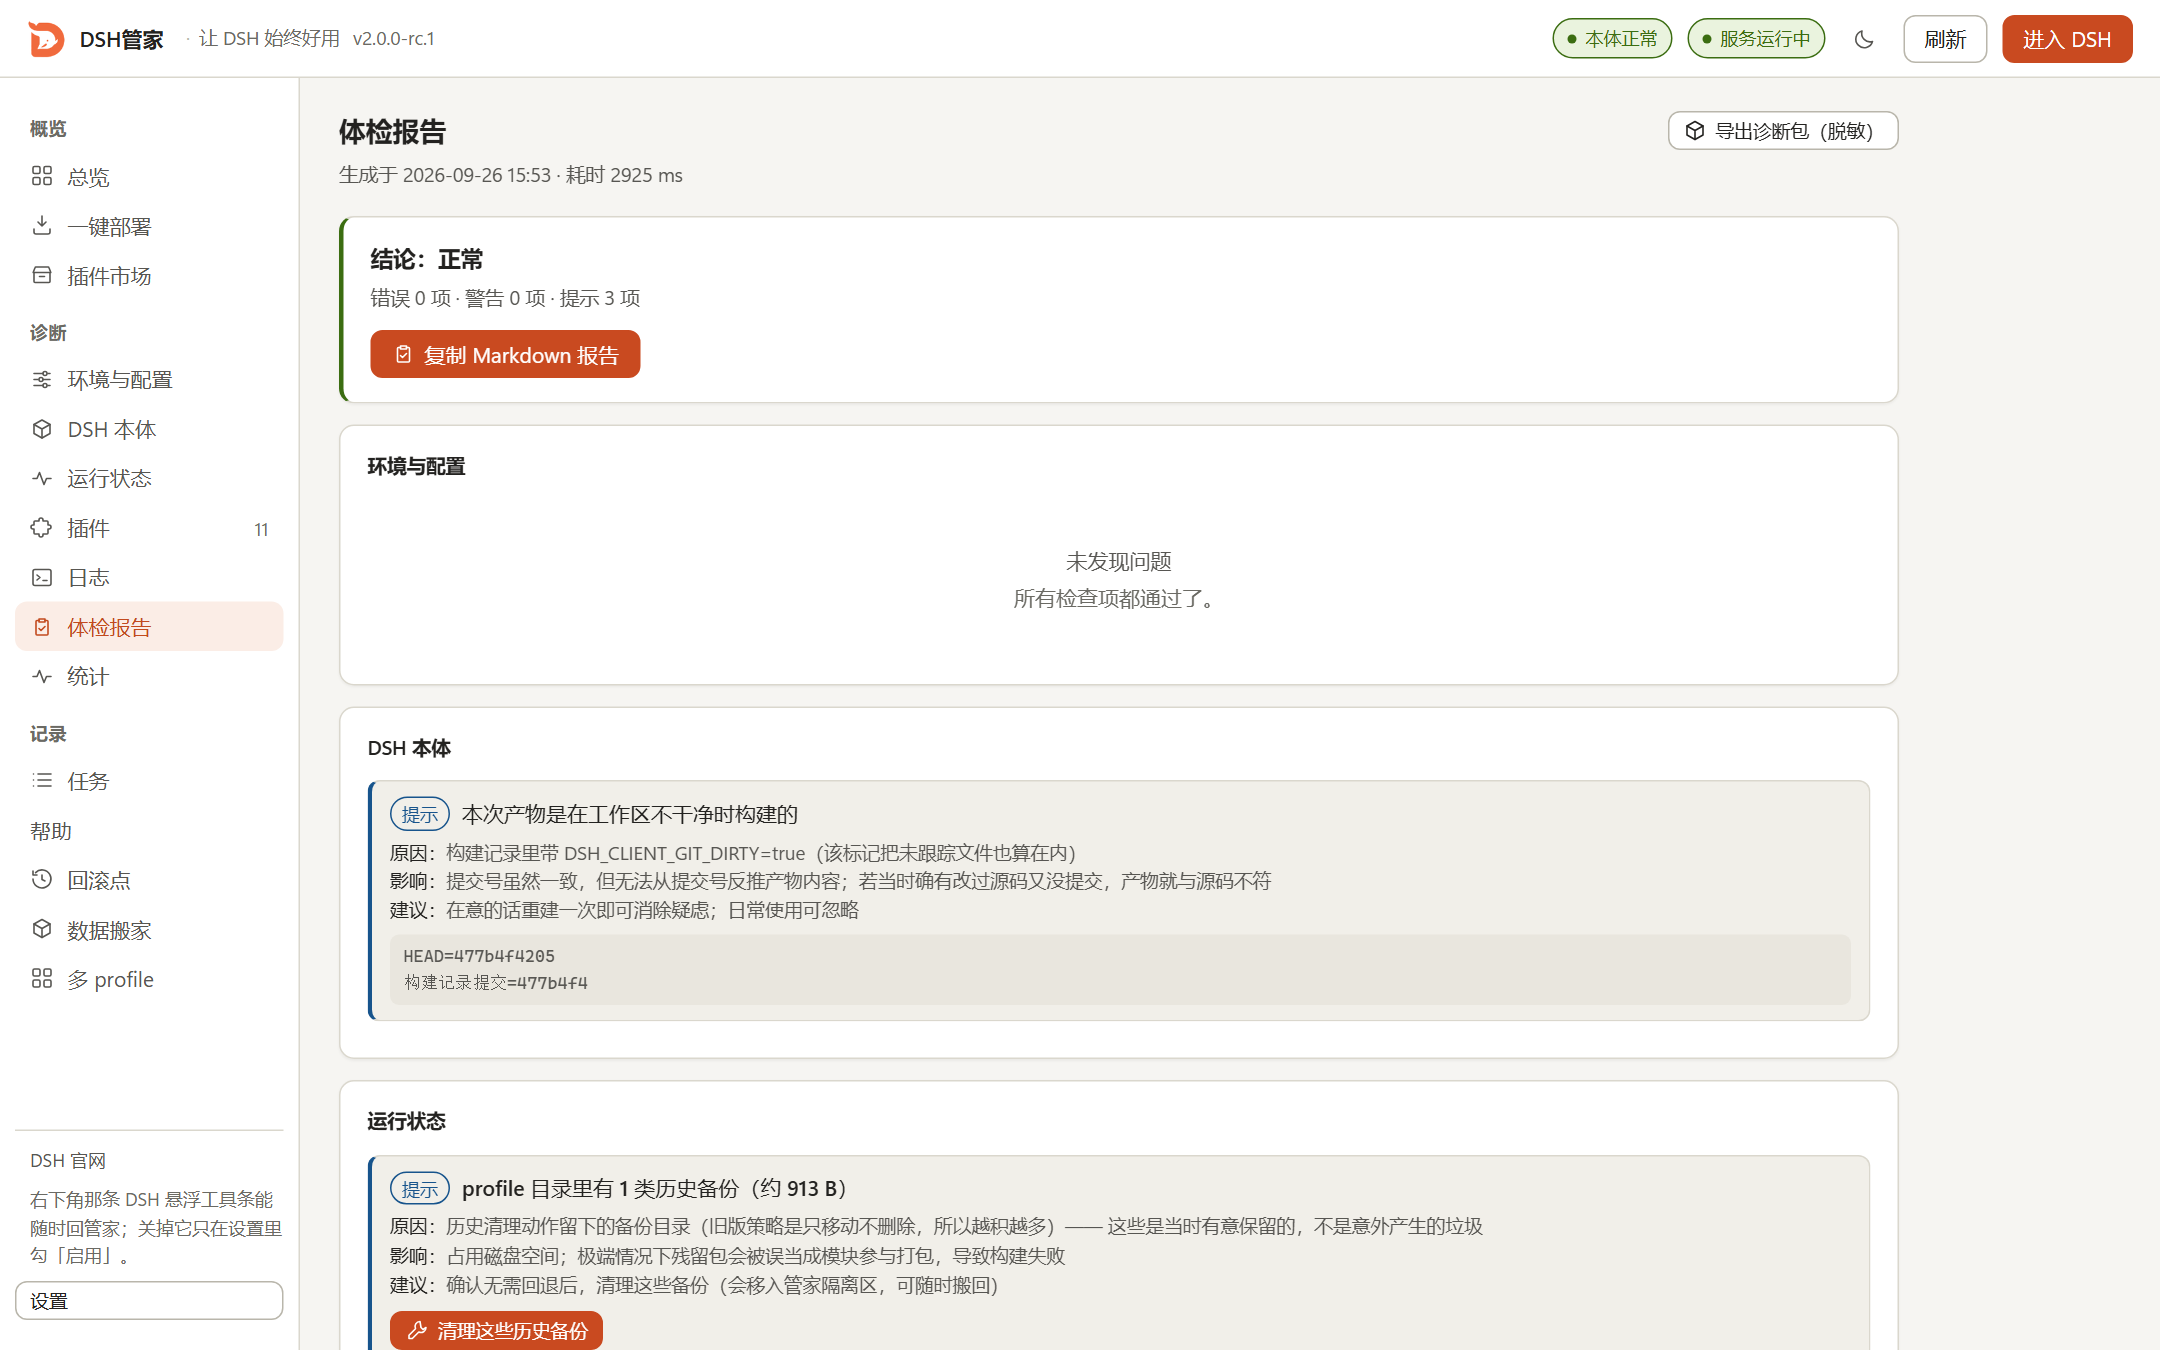This screenshot has height=1350, width=2160.
Task: Click the 刷新 refresh button
Action: [x=1945, y=39]
